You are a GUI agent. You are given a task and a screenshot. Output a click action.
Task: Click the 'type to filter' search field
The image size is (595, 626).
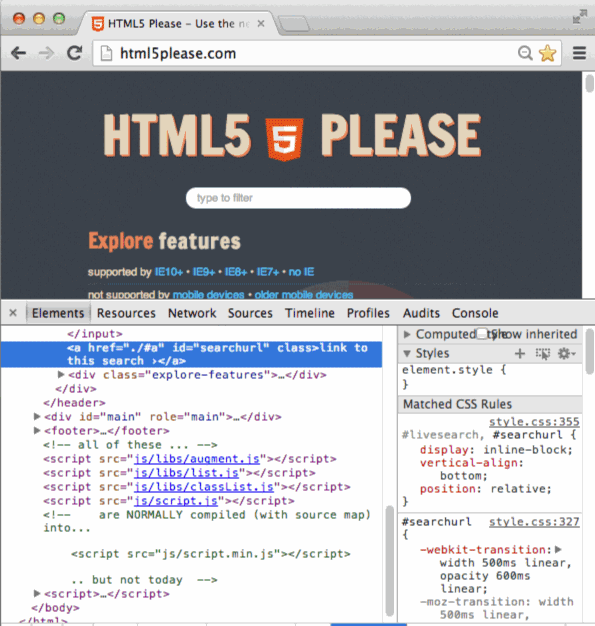pos(298,198)
